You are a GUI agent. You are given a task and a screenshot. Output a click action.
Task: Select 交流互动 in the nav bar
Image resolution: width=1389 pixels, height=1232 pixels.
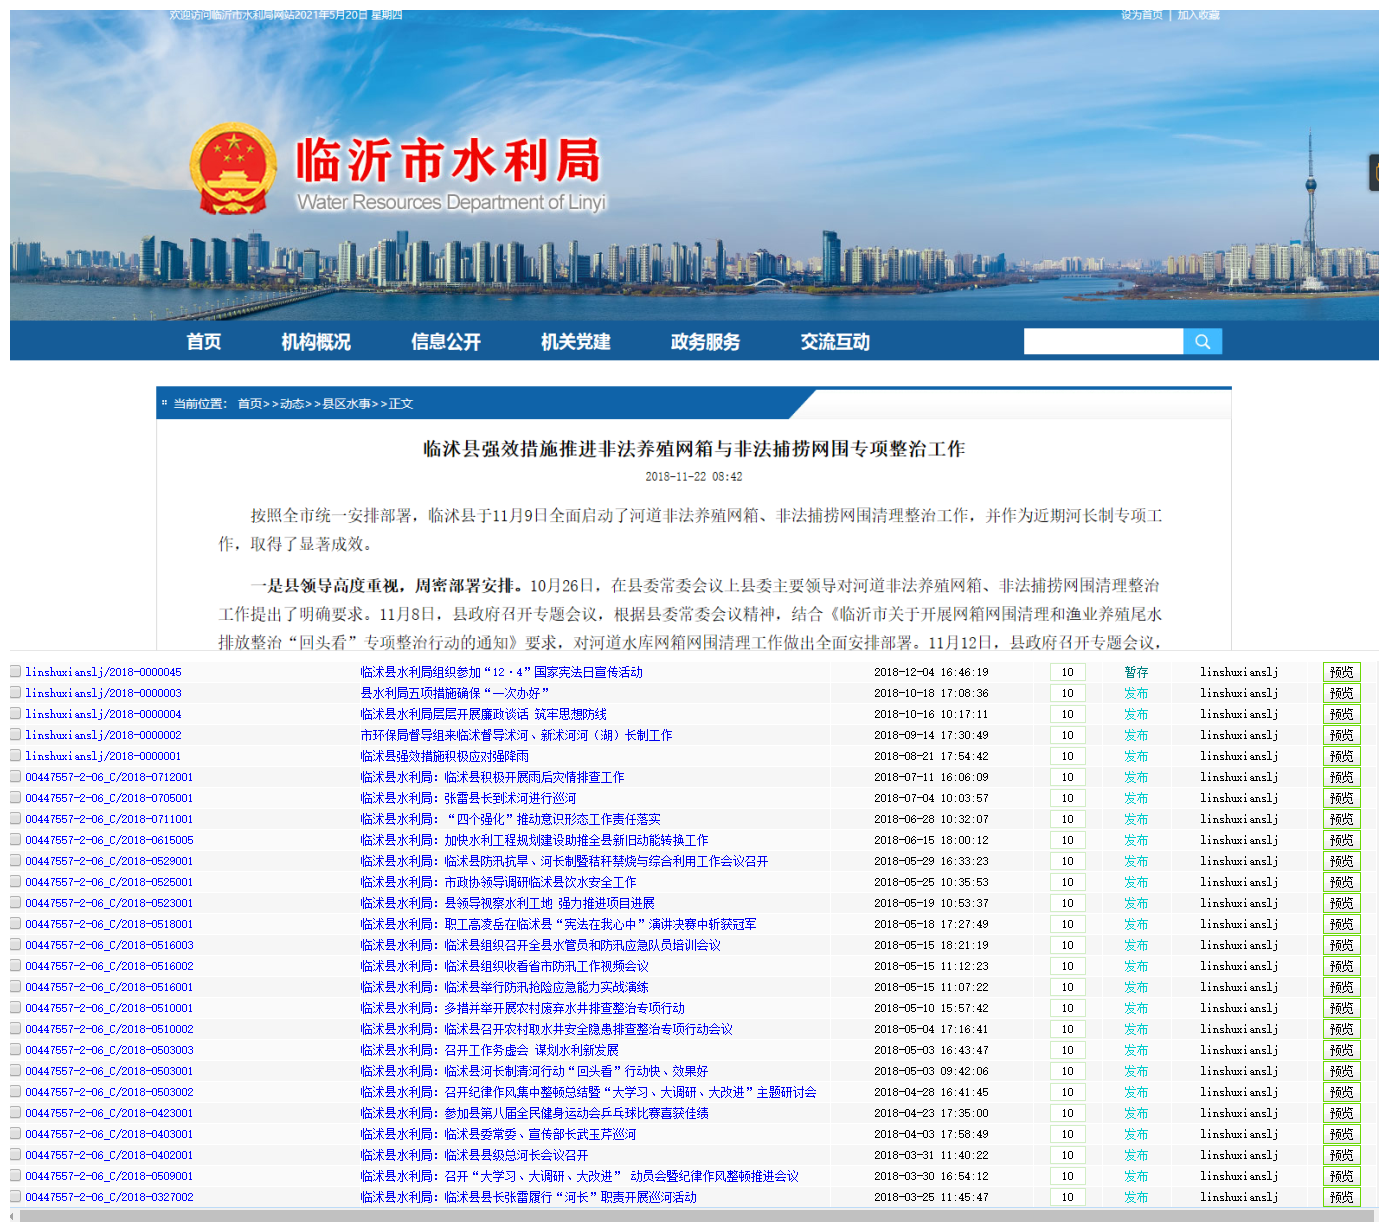pos(835,342)
